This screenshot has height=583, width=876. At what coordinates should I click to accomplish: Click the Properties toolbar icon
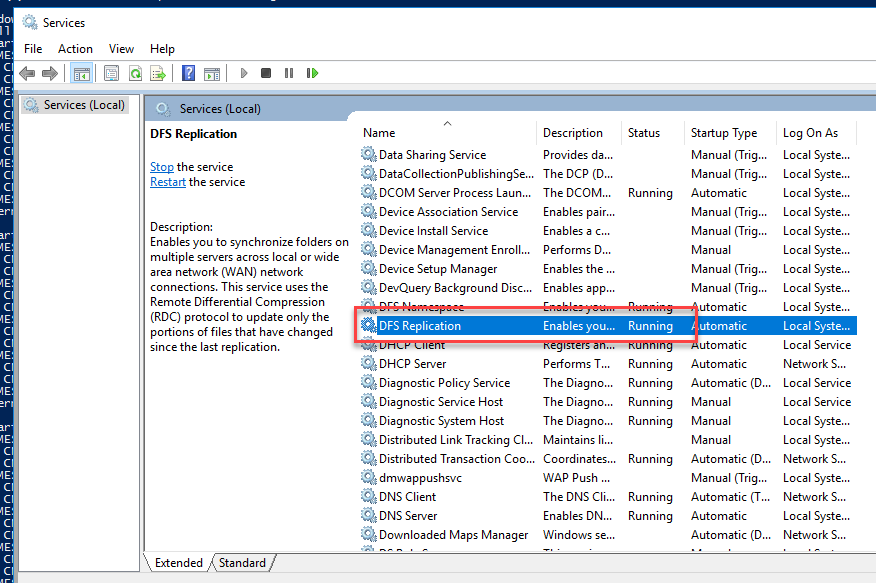pos(111,73)
